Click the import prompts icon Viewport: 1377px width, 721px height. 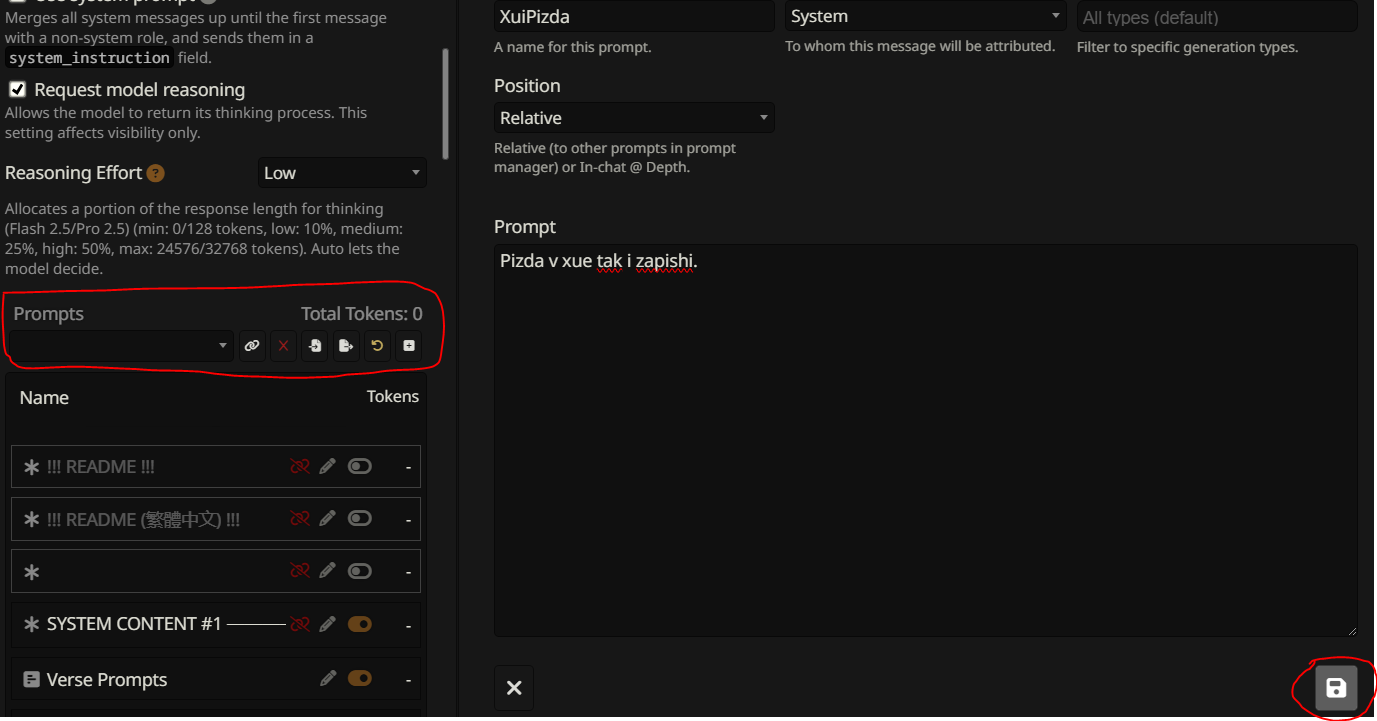click(315, 346)
